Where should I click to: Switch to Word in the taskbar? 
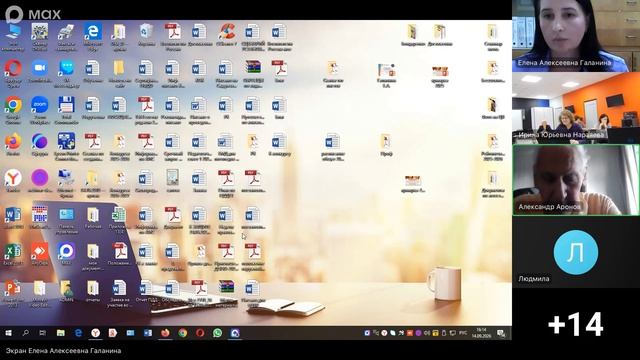148,333
